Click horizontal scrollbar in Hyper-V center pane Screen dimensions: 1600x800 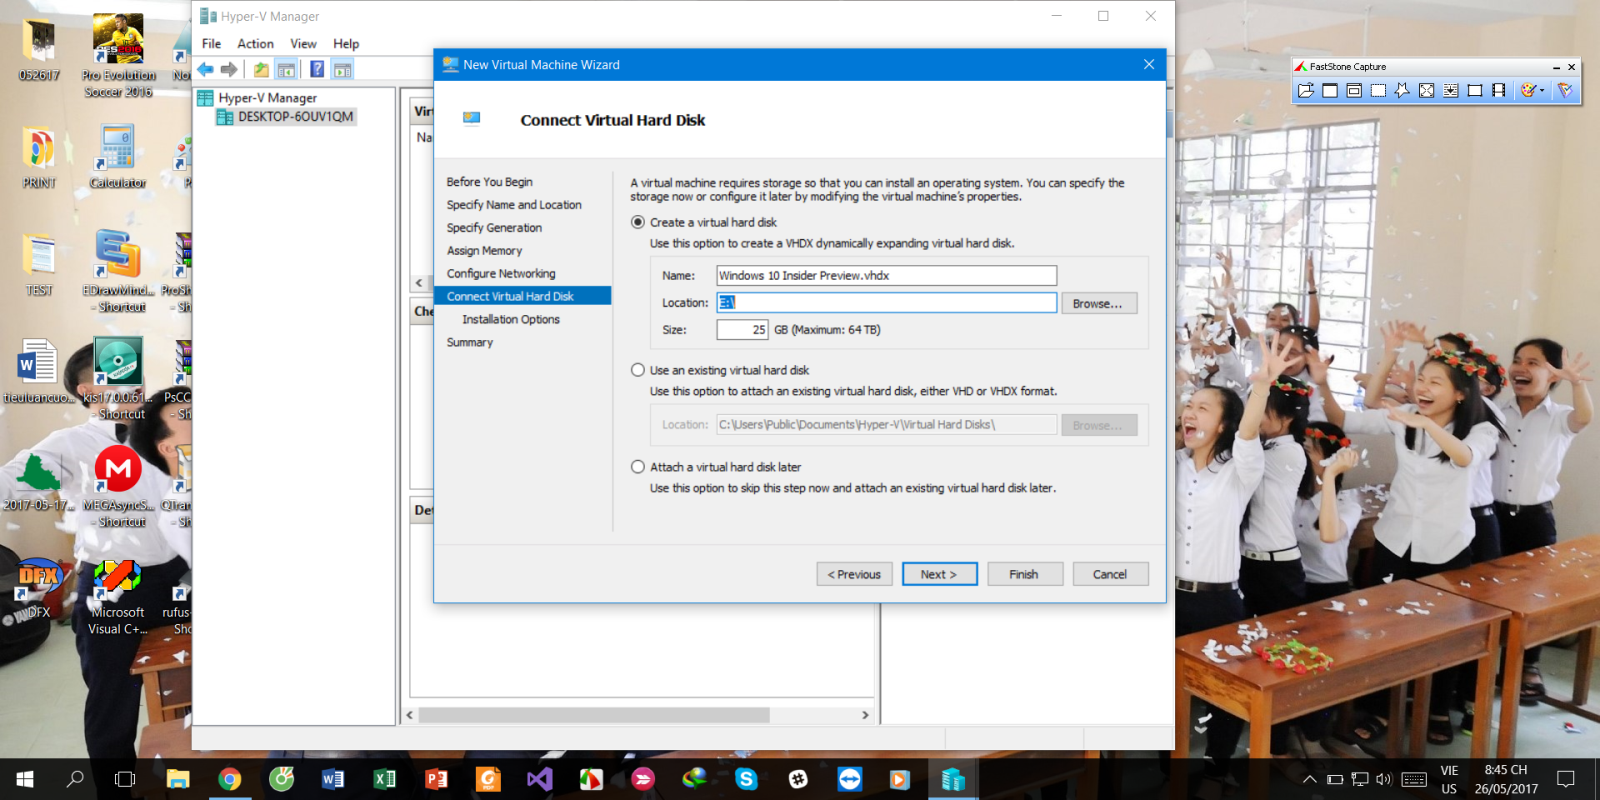click(x=594, y=715)
